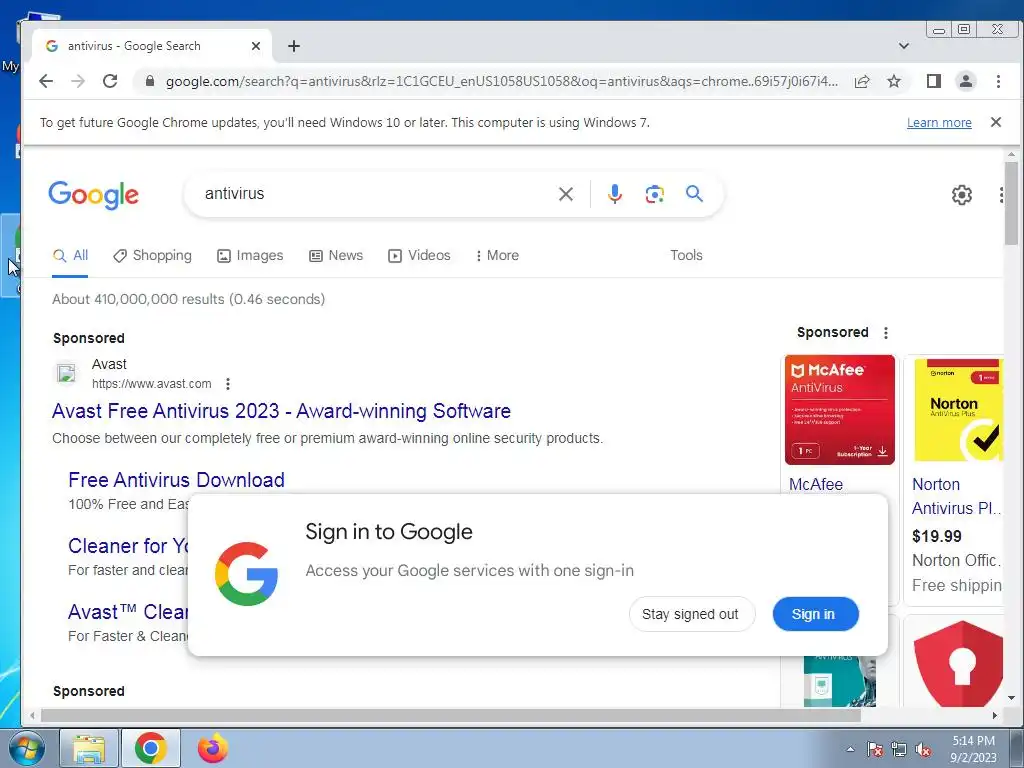Open the Learn more link

(x=939, y=123)
